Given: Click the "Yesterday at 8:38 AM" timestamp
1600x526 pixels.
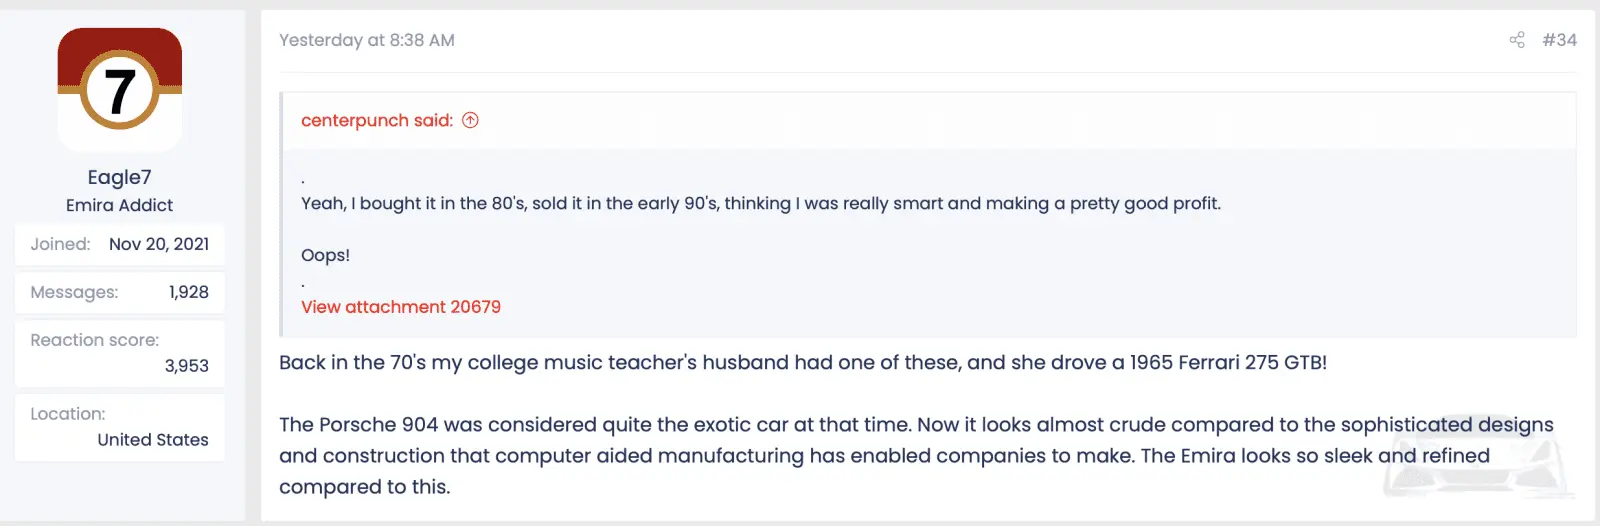Looking at the screenshot, I should pos(366,40).
